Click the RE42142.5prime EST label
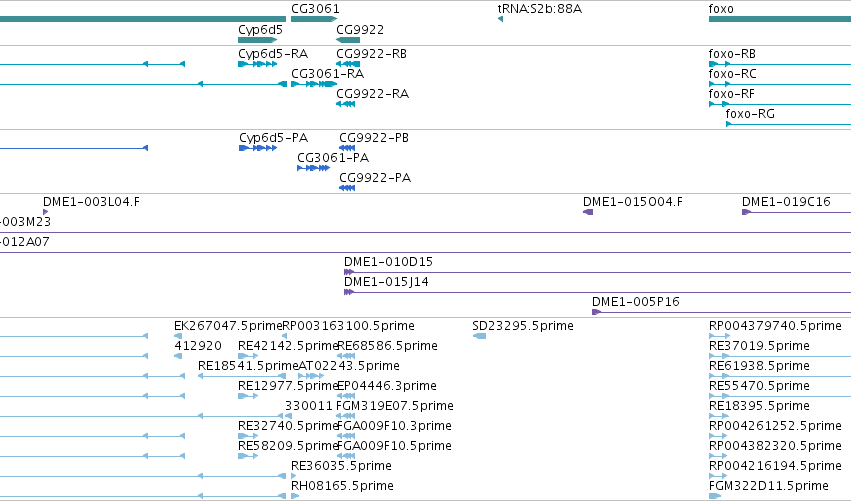This screenshot has height=501, width=851. (x=288, y=346)
